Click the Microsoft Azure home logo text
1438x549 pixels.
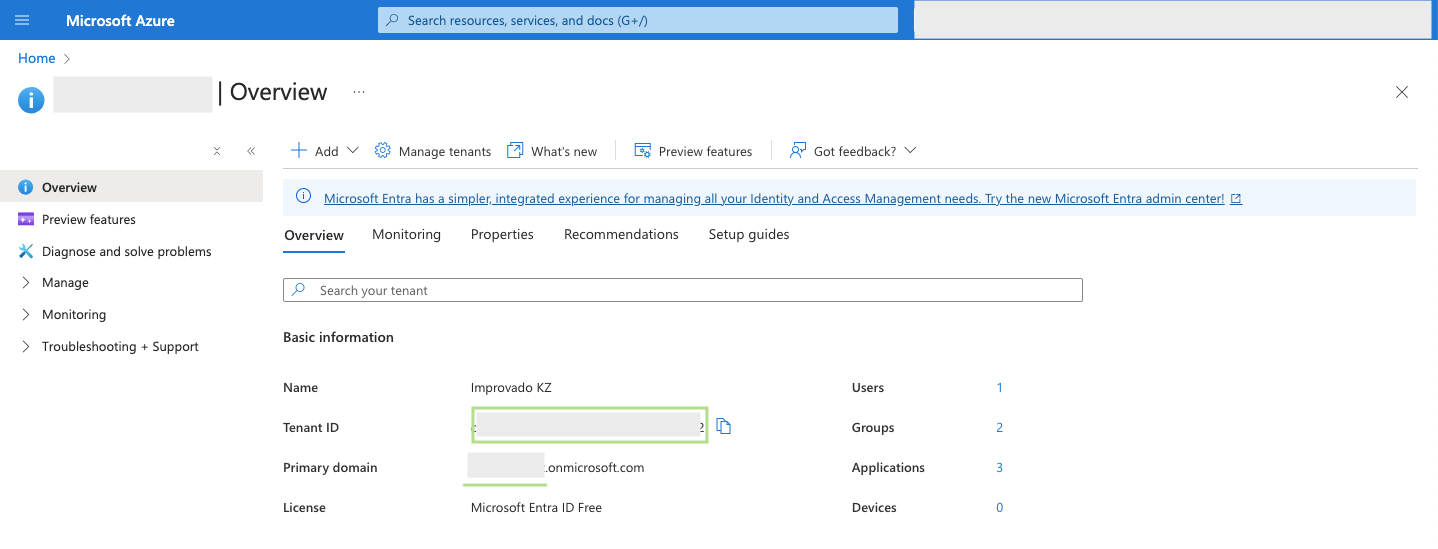coord(120,20)
